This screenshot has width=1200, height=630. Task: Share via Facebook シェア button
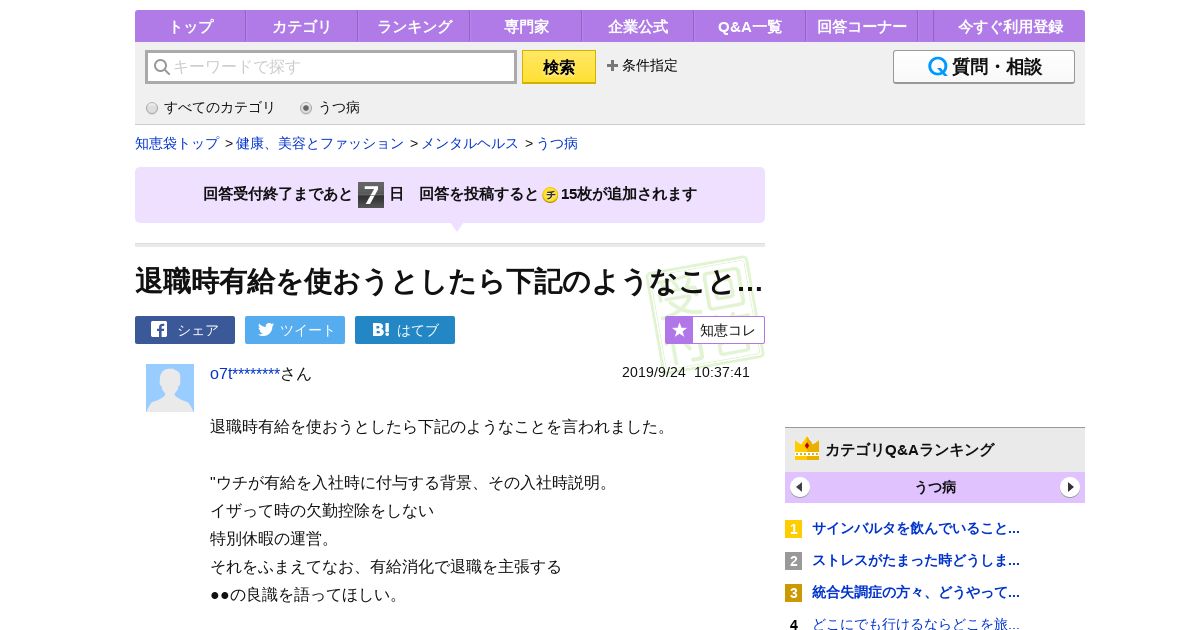[185, 330]
